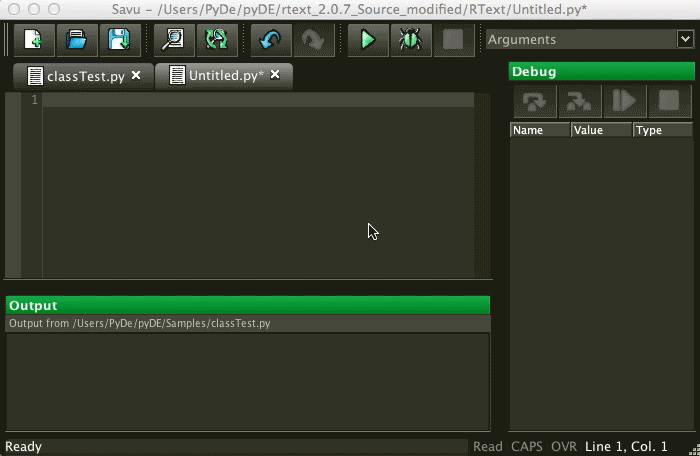This screenshot has height=456, width=700.
Task: Close the classTest.py tab
Action: click(136, 76)
